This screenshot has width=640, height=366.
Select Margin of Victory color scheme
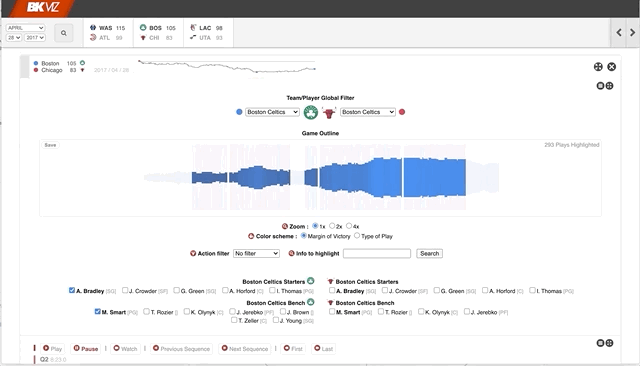coord(304,235)
